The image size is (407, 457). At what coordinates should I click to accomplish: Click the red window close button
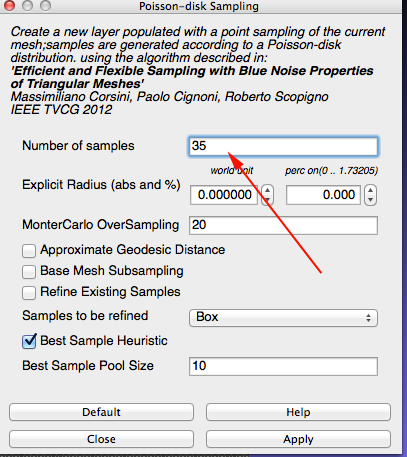tap(9, 5)
